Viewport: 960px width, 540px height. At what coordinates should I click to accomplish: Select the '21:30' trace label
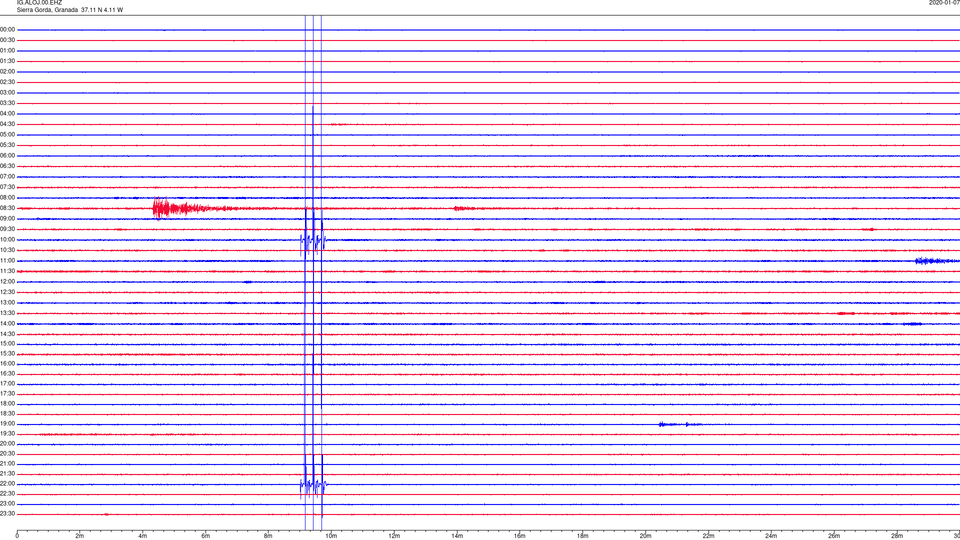tap(7, 474)
